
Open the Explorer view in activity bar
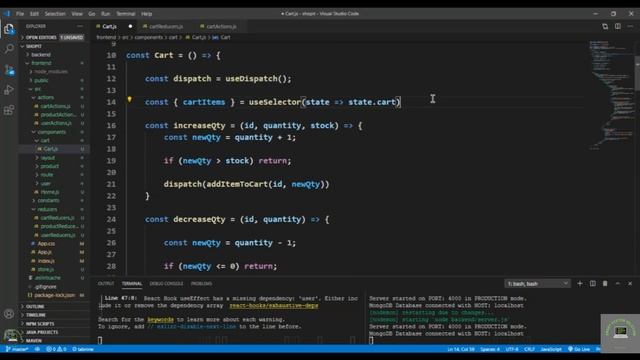[x=9, y=29]
